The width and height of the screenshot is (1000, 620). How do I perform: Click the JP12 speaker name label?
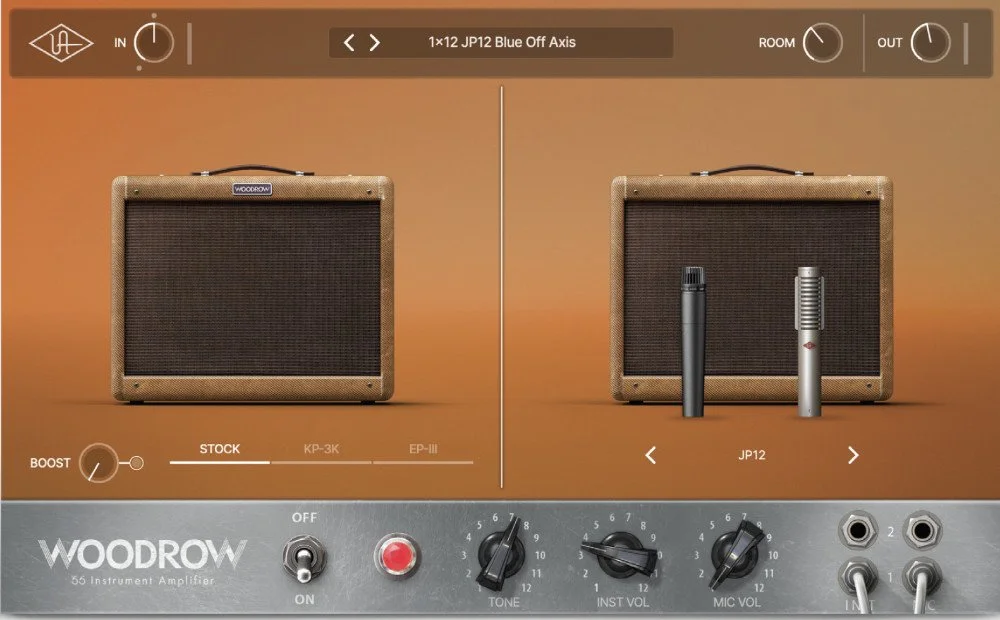[x=752, y=455]
